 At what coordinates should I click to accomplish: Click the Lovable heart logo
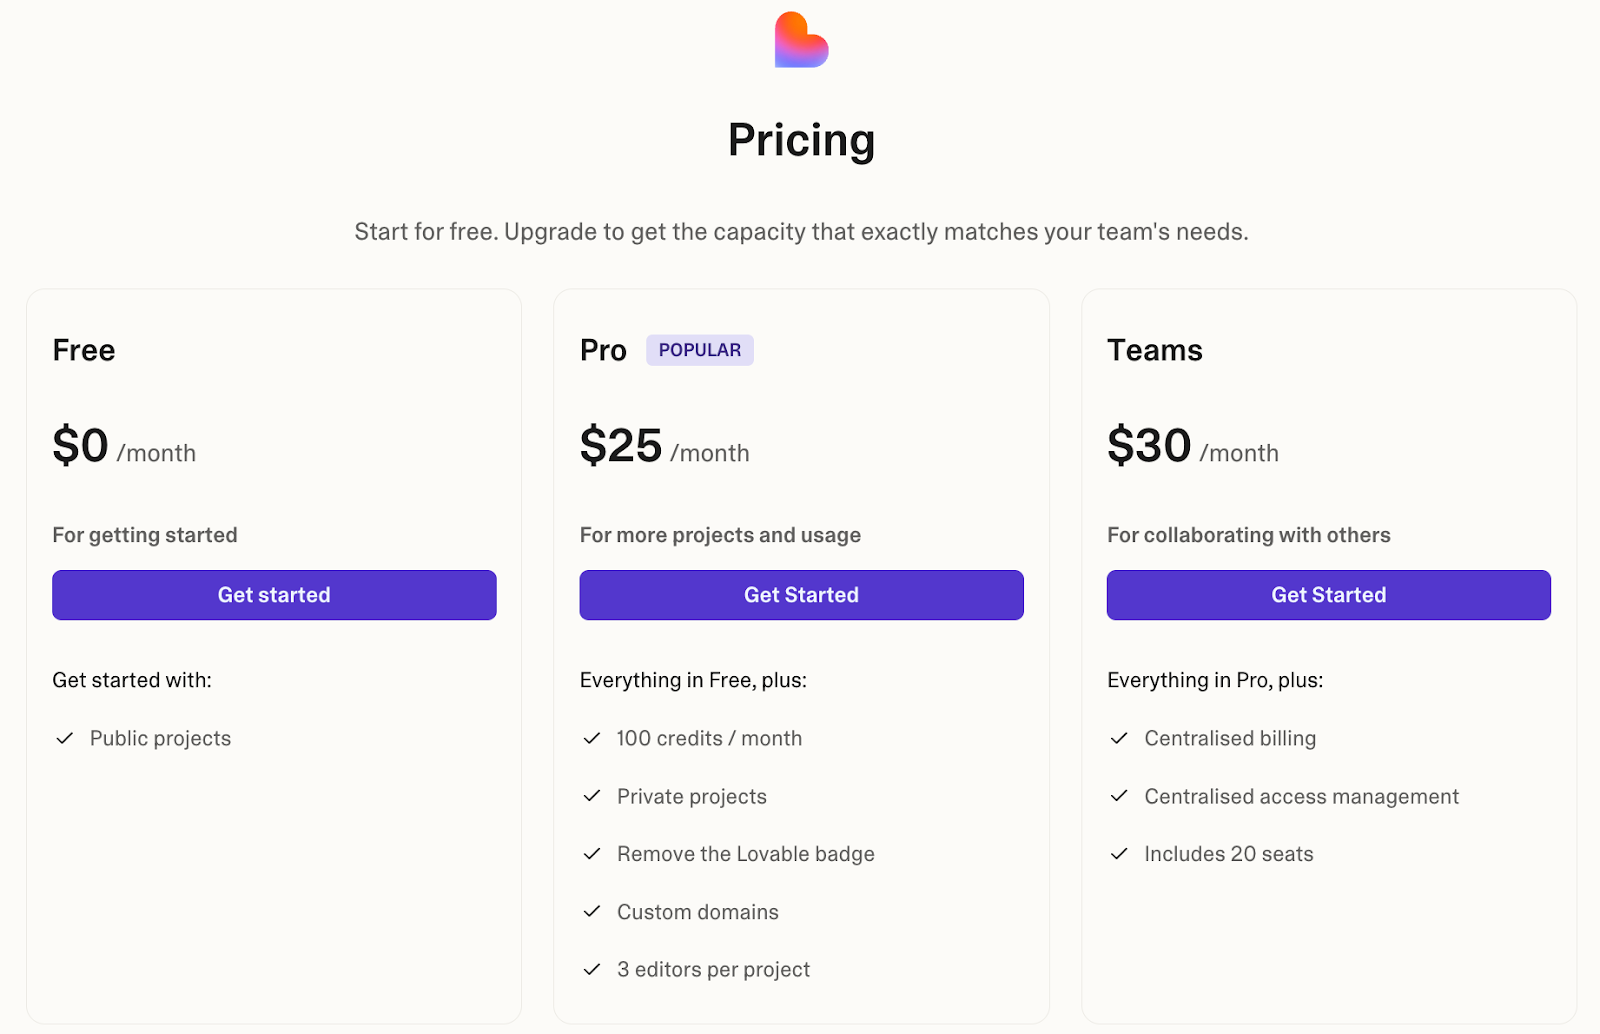point(801,40)
